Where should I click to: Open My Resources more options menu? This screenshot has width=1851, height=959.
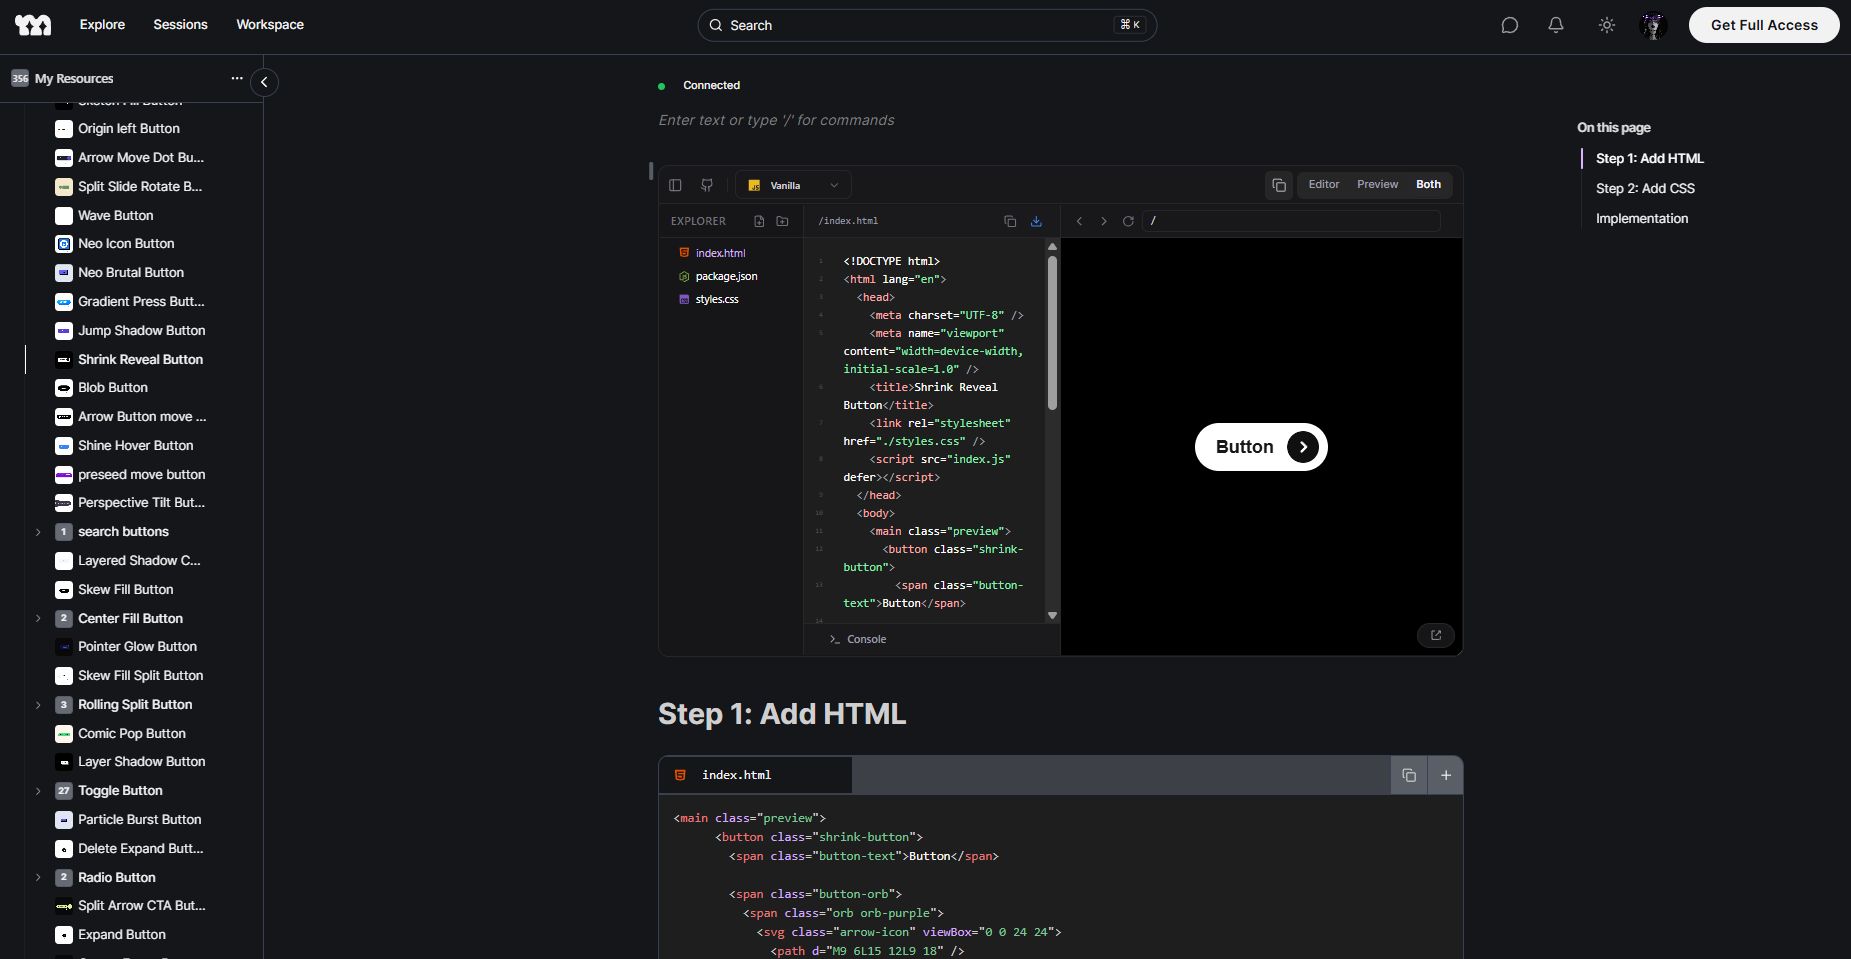point(237,78)
